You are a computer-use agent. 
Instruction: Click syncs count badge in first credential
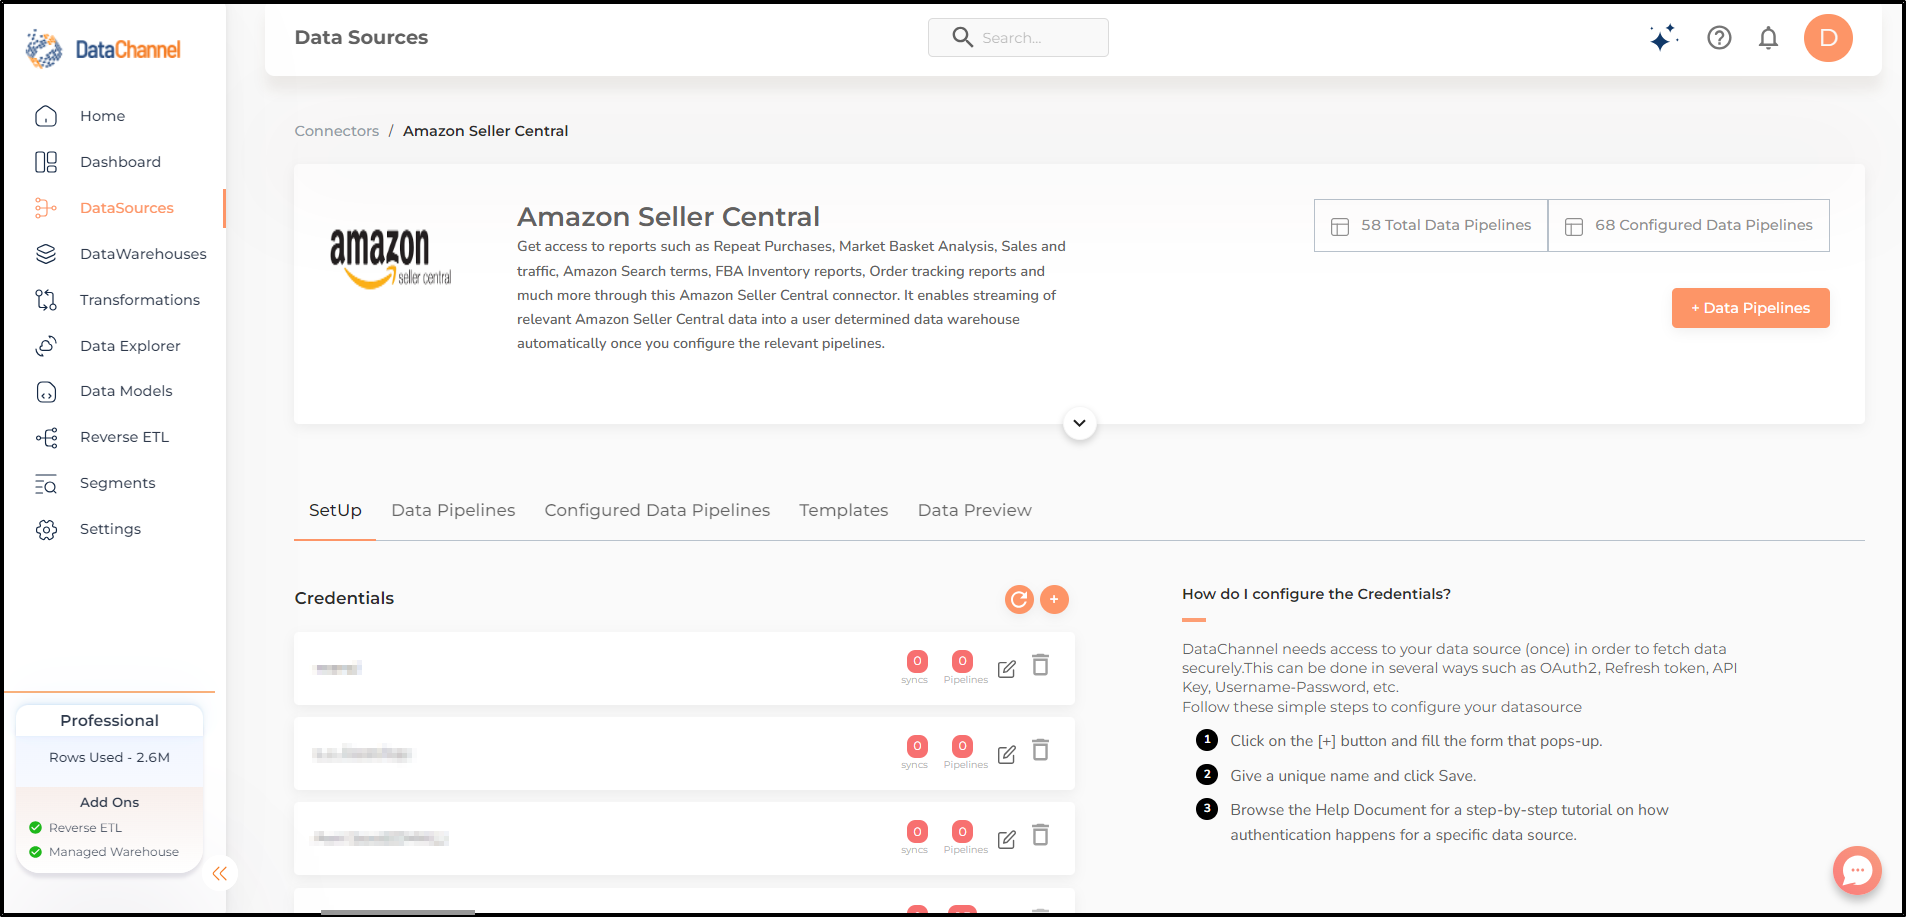pos(917,661)
